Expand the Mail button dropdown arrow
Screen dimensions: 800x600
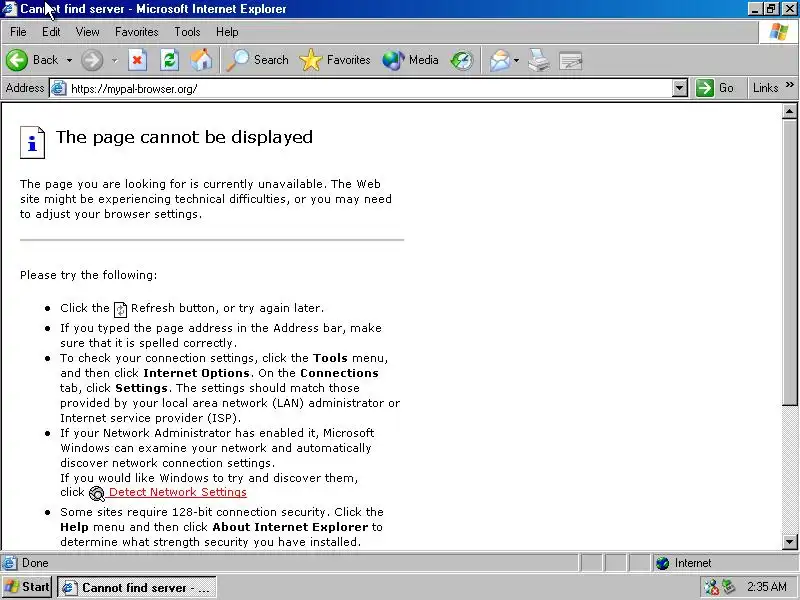click(x=516, y=61)
